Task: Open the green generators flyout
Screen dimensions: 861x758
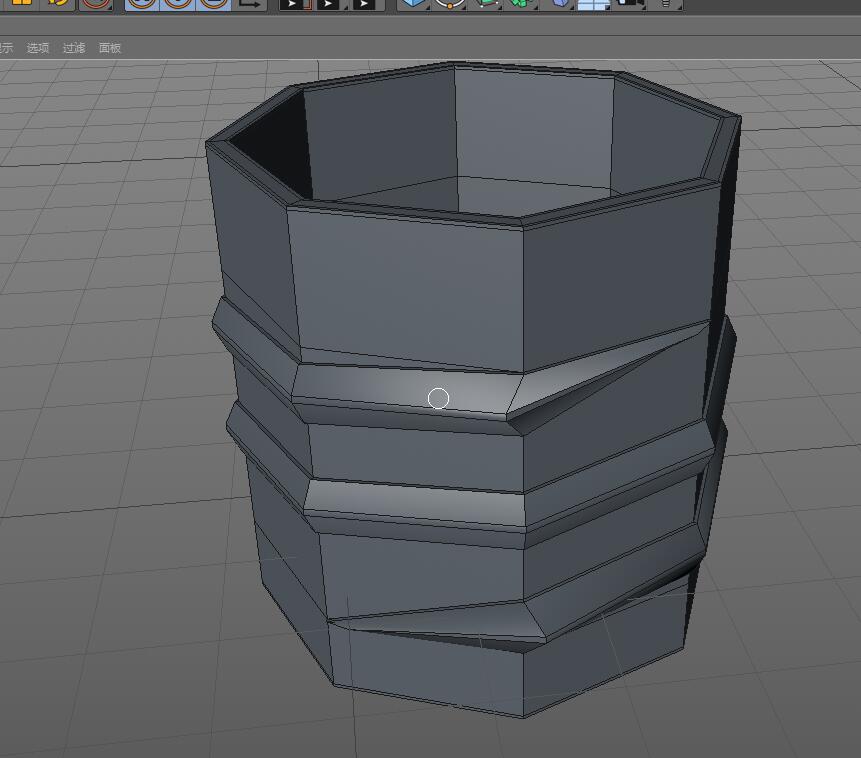Action: 486,3
